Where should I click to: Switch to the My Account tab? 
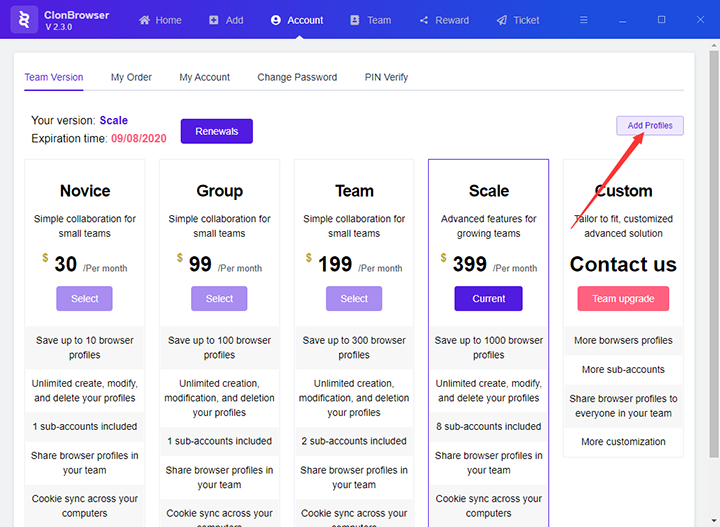click(205, 77)
